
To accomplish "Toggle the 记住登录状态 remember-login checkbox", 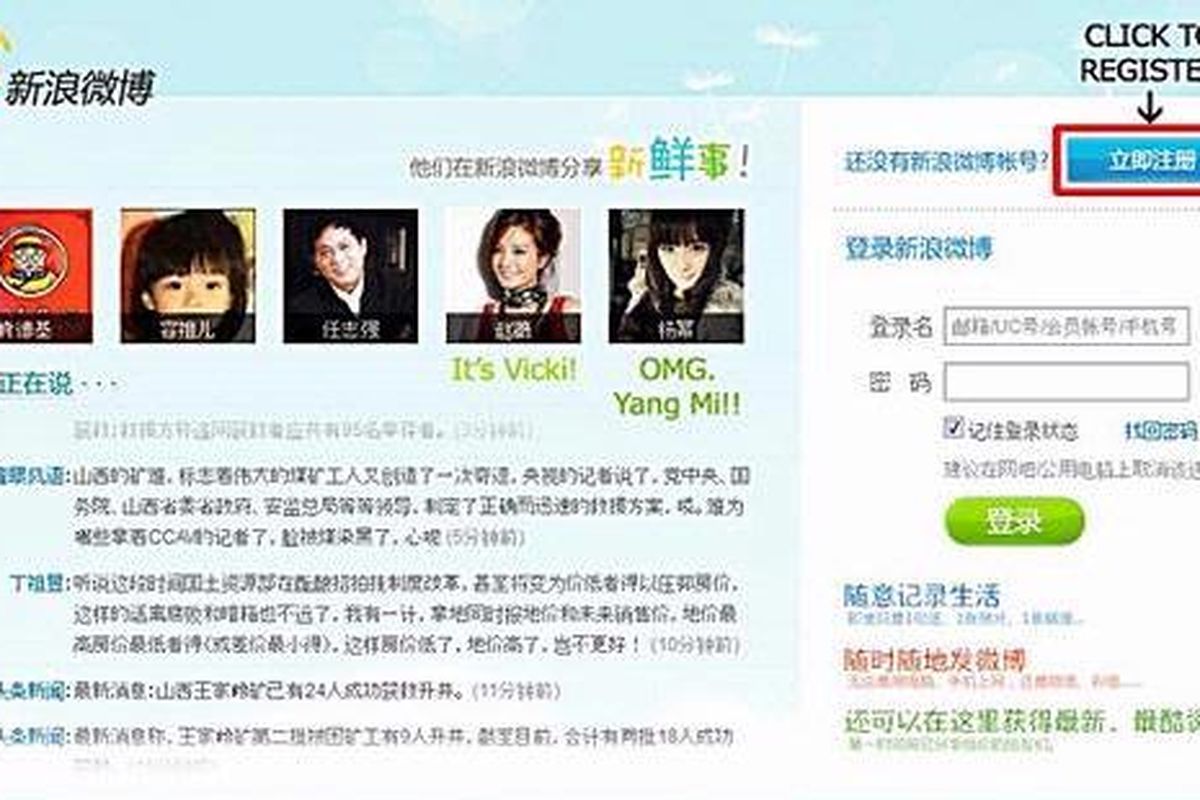I will coord(953,429).
